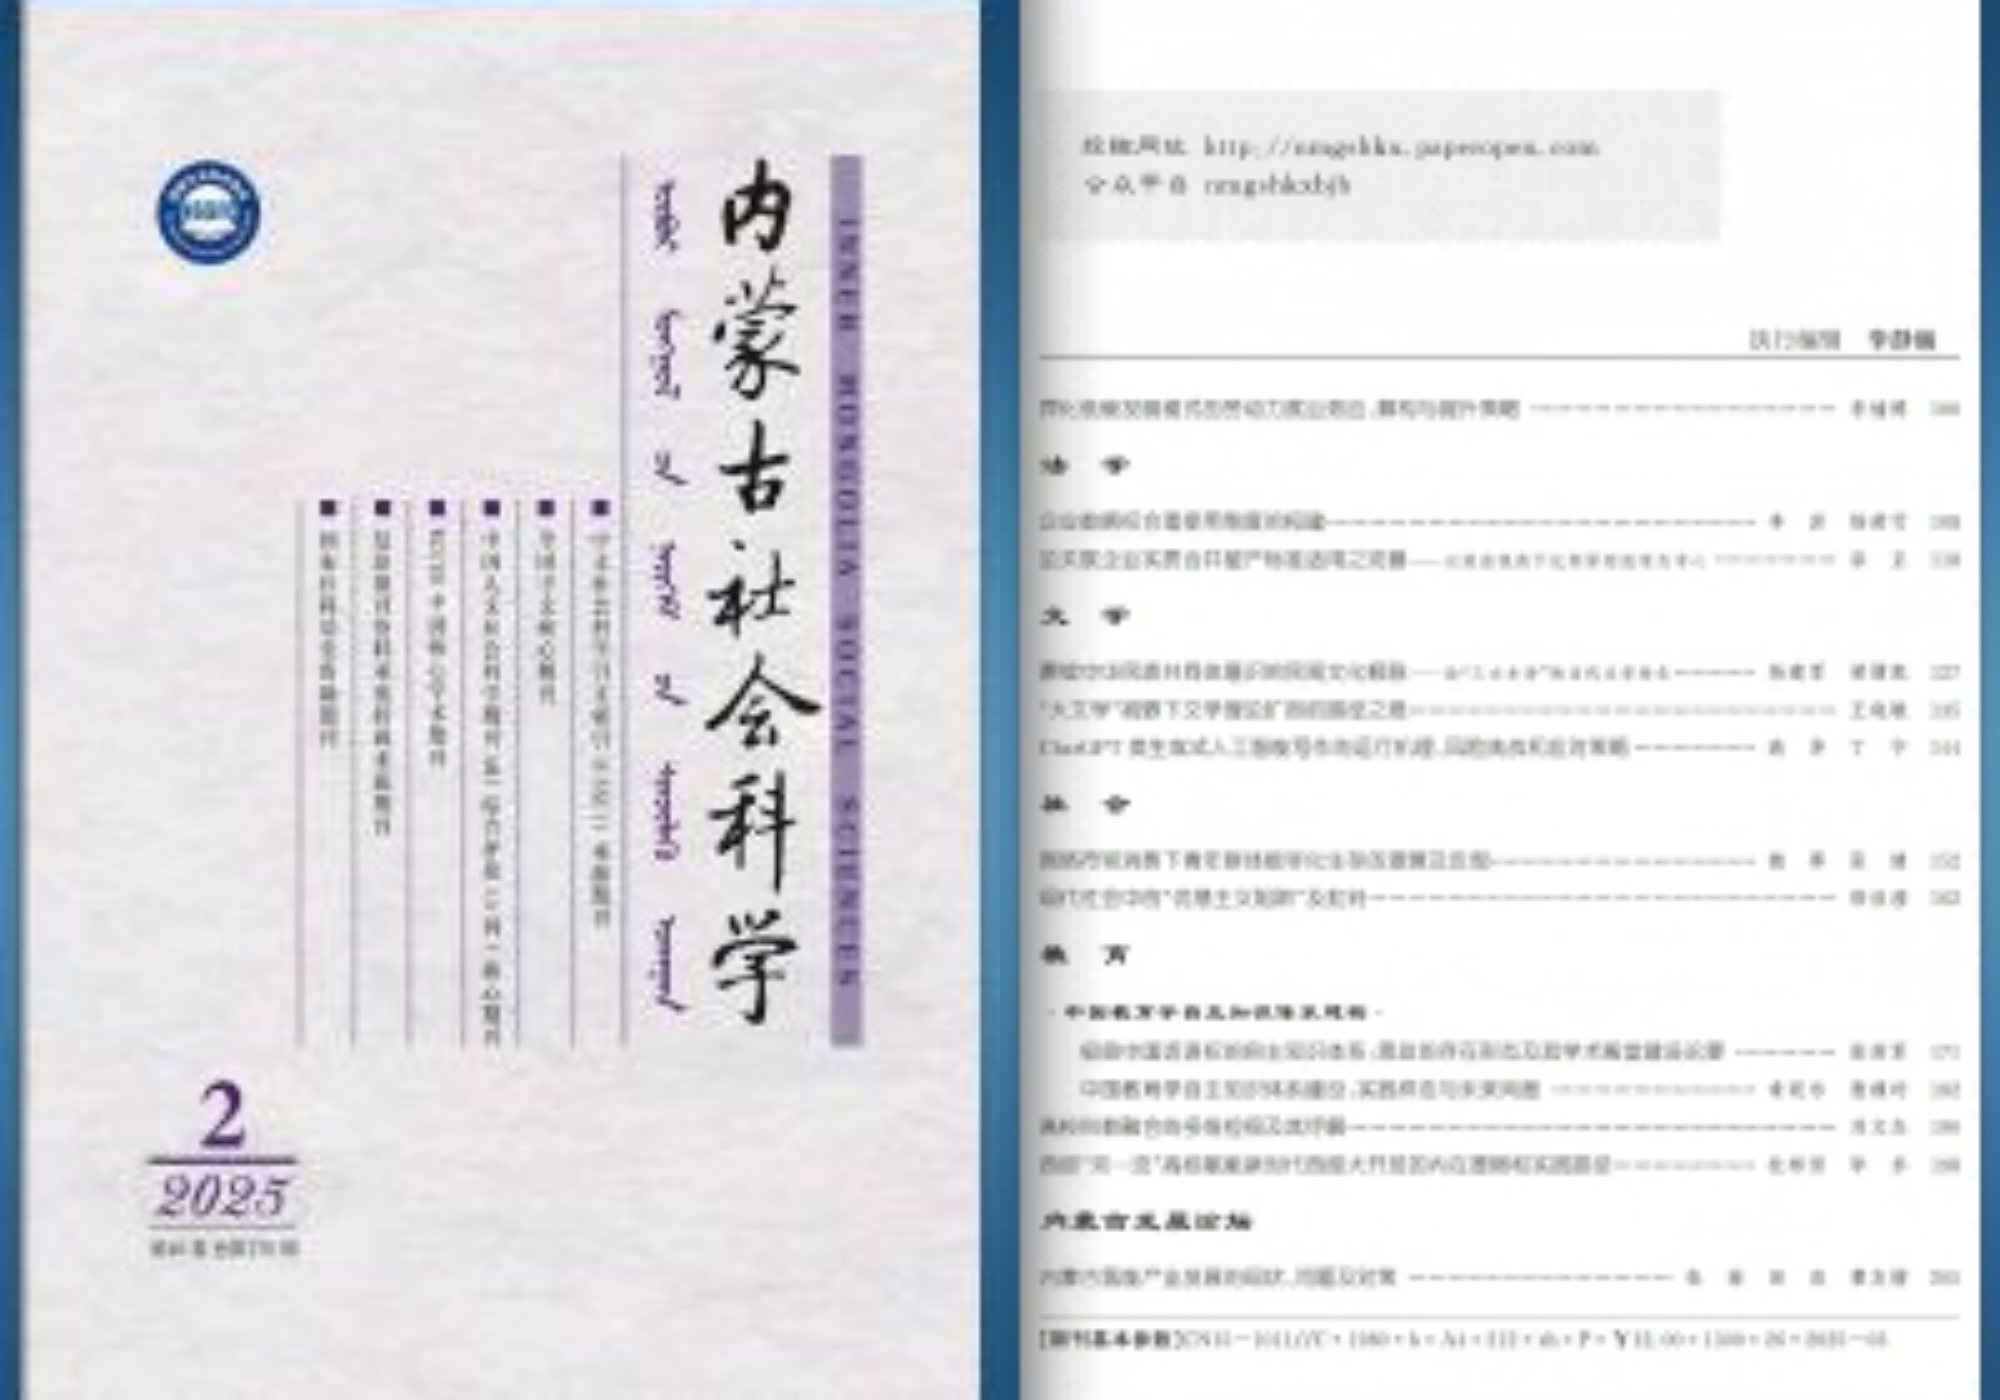Image resolution: width=2000 pixels, height=1400 pixels.
Task: Select the 教育 section heading
Action: click(x=1084, y=955)
